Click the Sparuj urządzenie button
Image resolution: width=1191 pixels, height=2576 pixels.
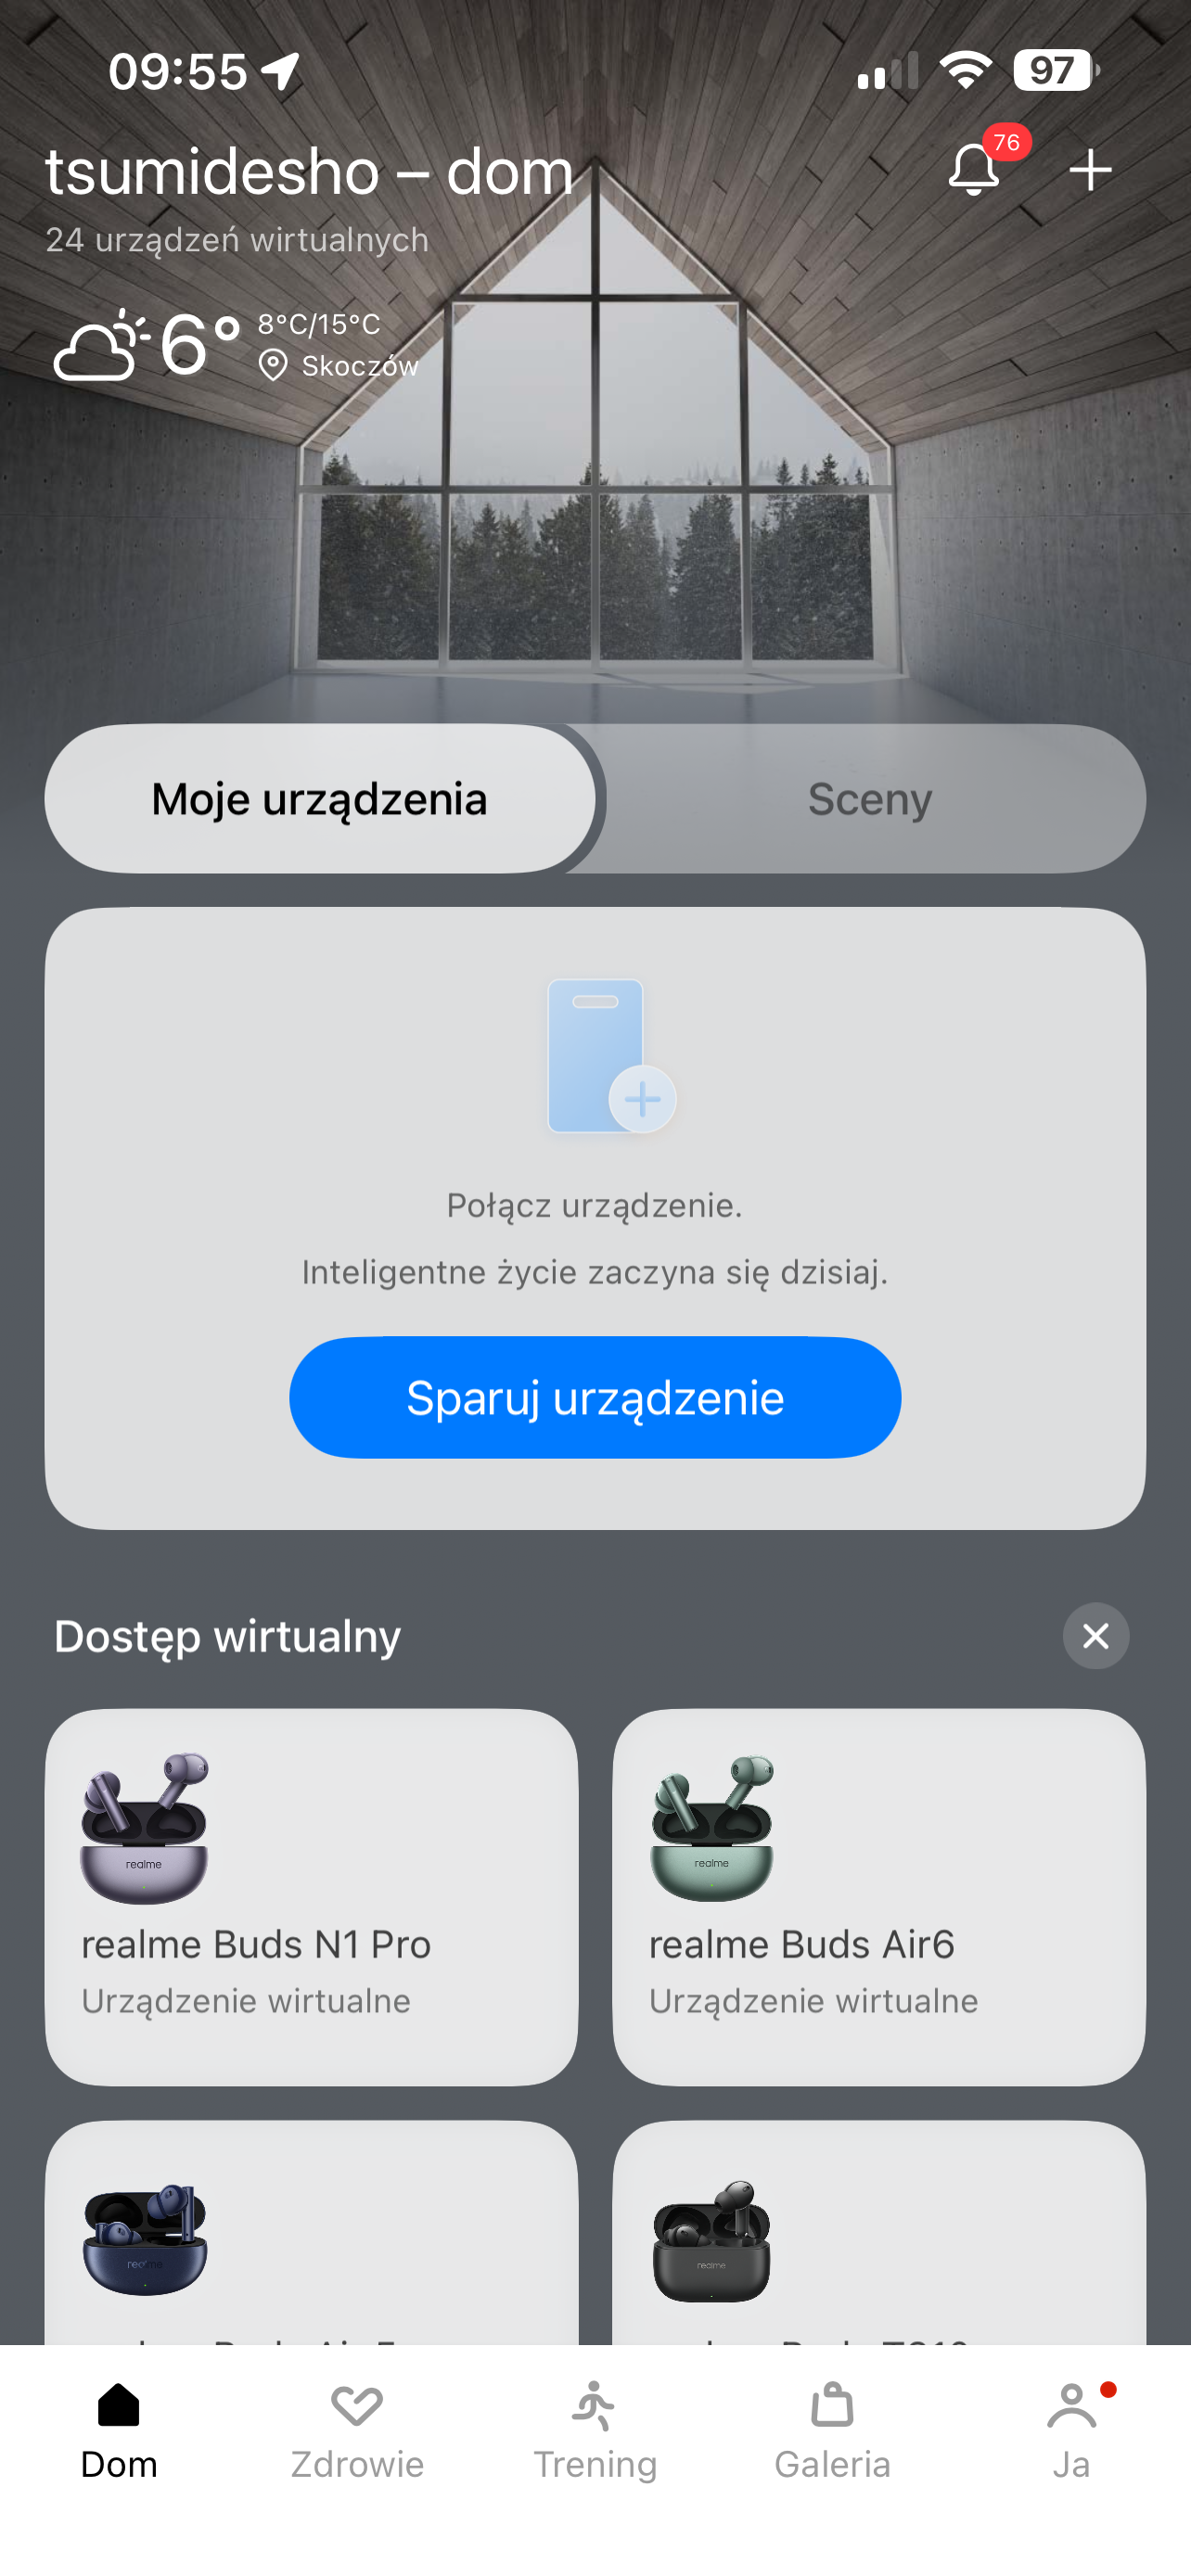[595, 1397]
